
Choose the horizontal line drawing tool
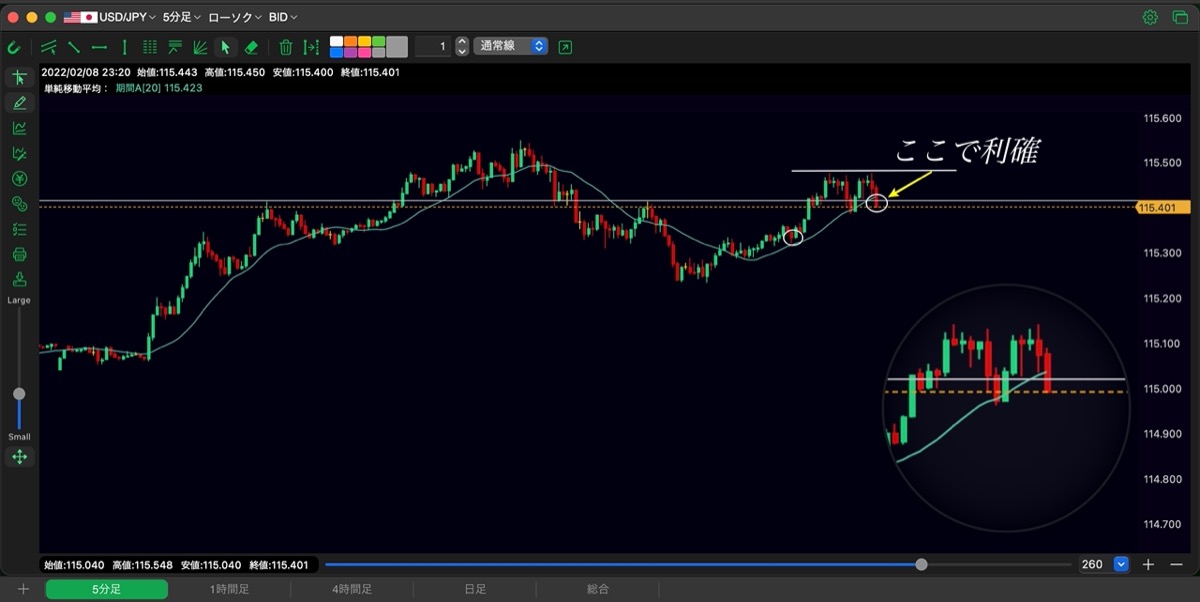pyautogui.click(x=99, y=47)
